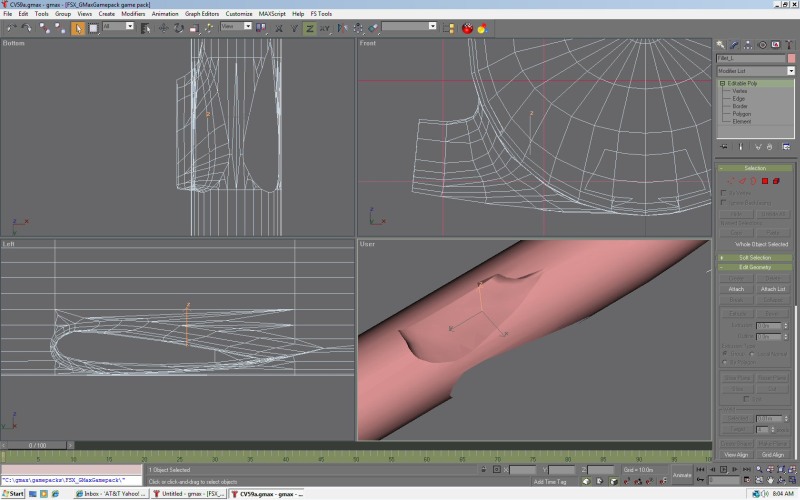Toggle the By Vertex checkbox
Image resolution: width=800 pixels, height=500 pixels.
[723, 194]
